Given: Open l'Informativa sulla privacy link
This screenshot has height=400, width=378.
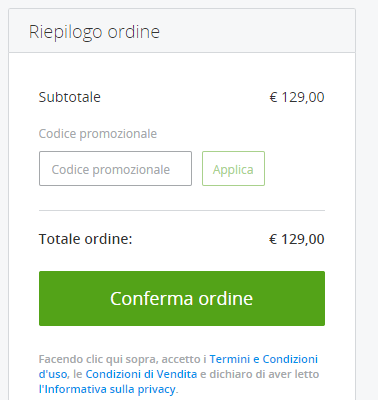Looking at the screenshot, I should (107, 389).
